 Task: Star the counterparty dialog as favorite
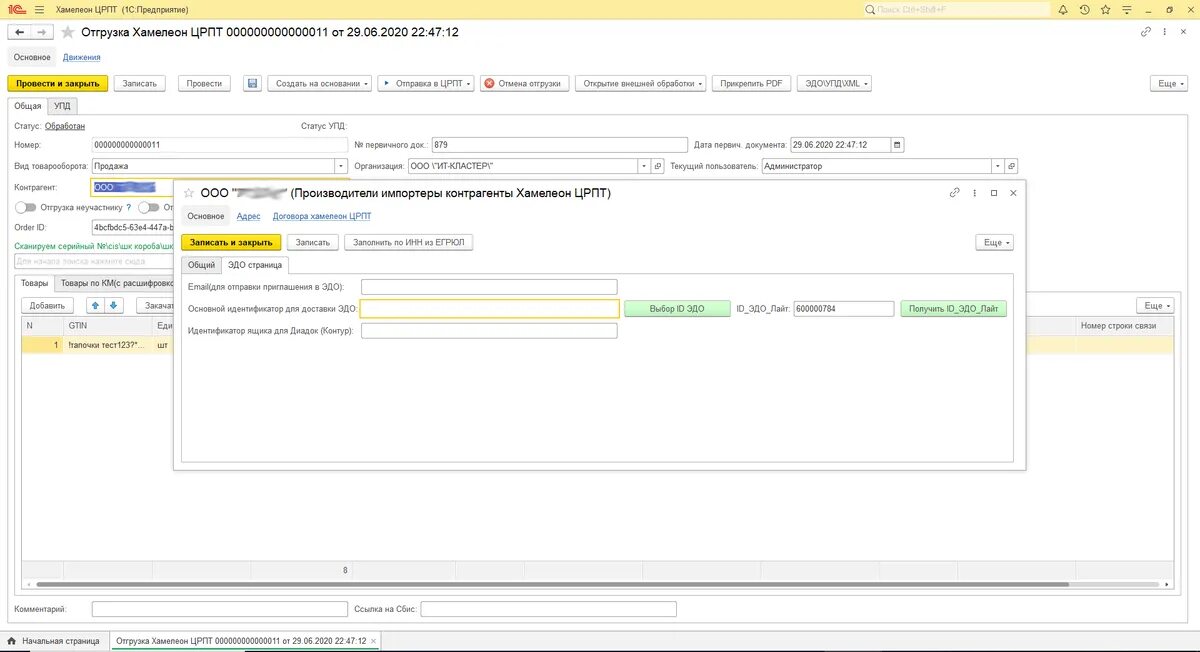(188, 193)
